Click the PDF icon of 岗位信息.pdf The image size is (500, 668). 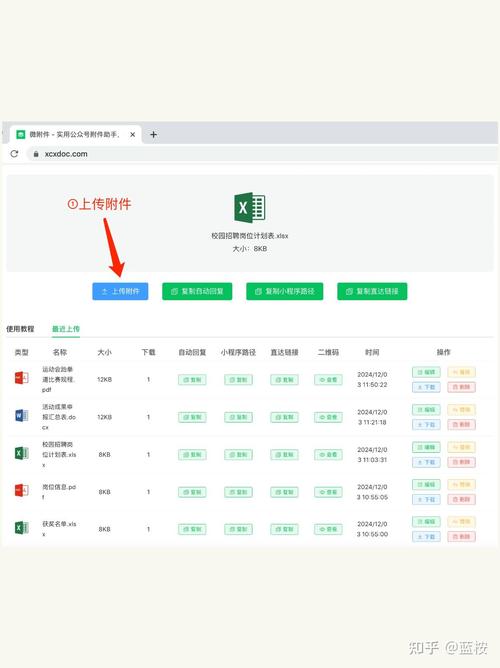[x=21, y=490]
